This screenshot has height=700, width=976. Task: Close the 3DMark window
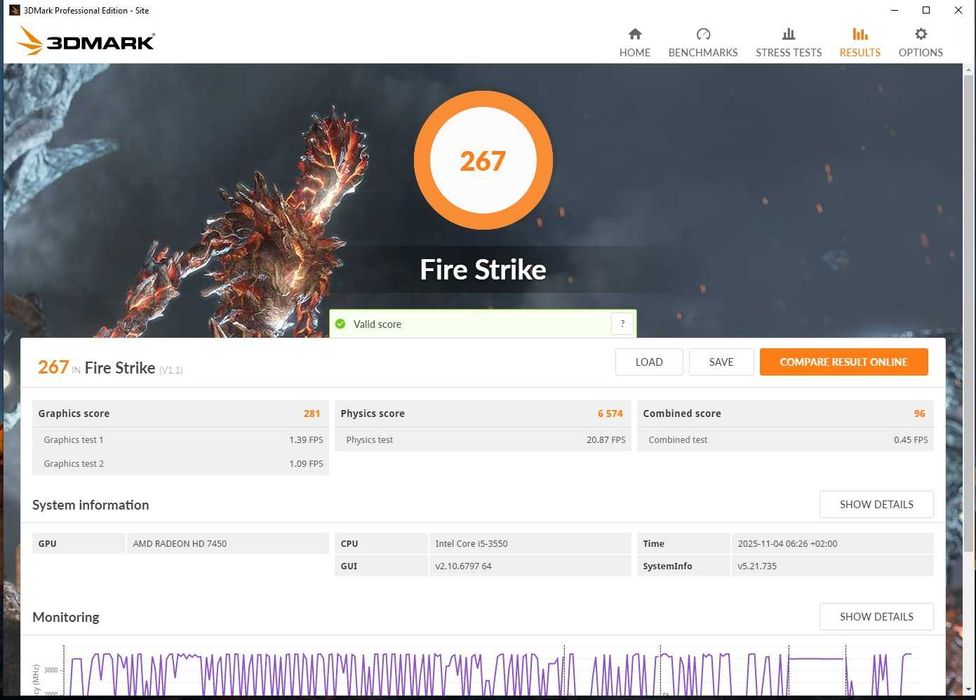pyautogui.click(x=958, y=10)
